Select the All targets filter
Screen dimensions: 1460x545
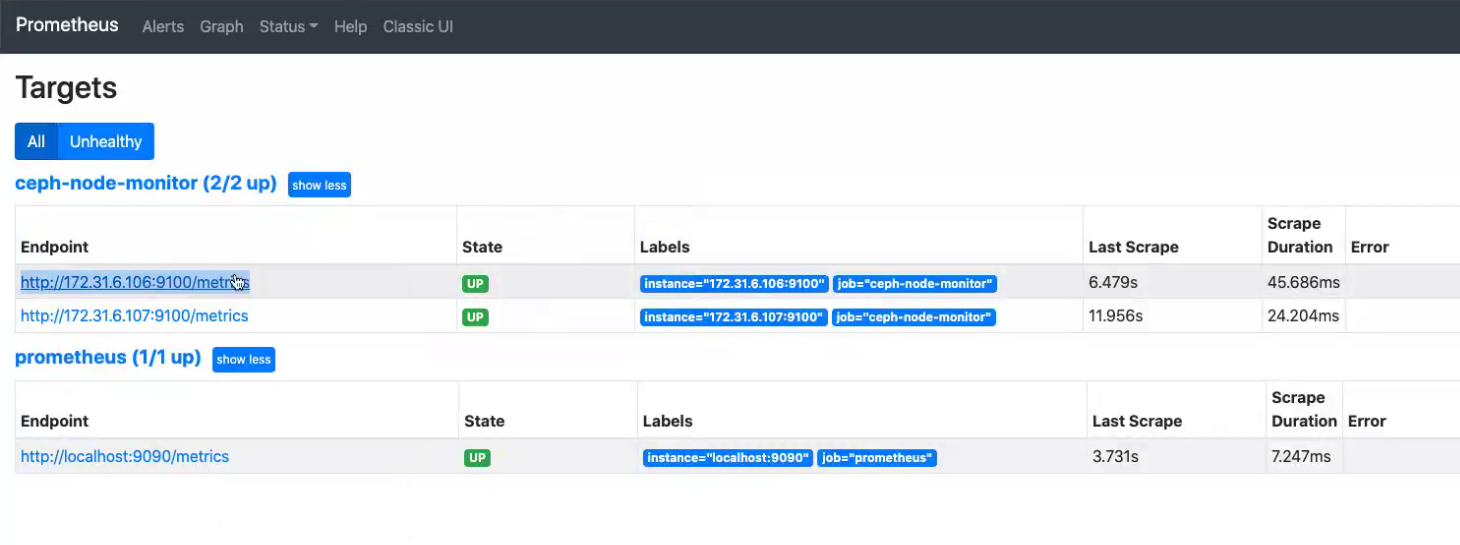tap(36, 141)
